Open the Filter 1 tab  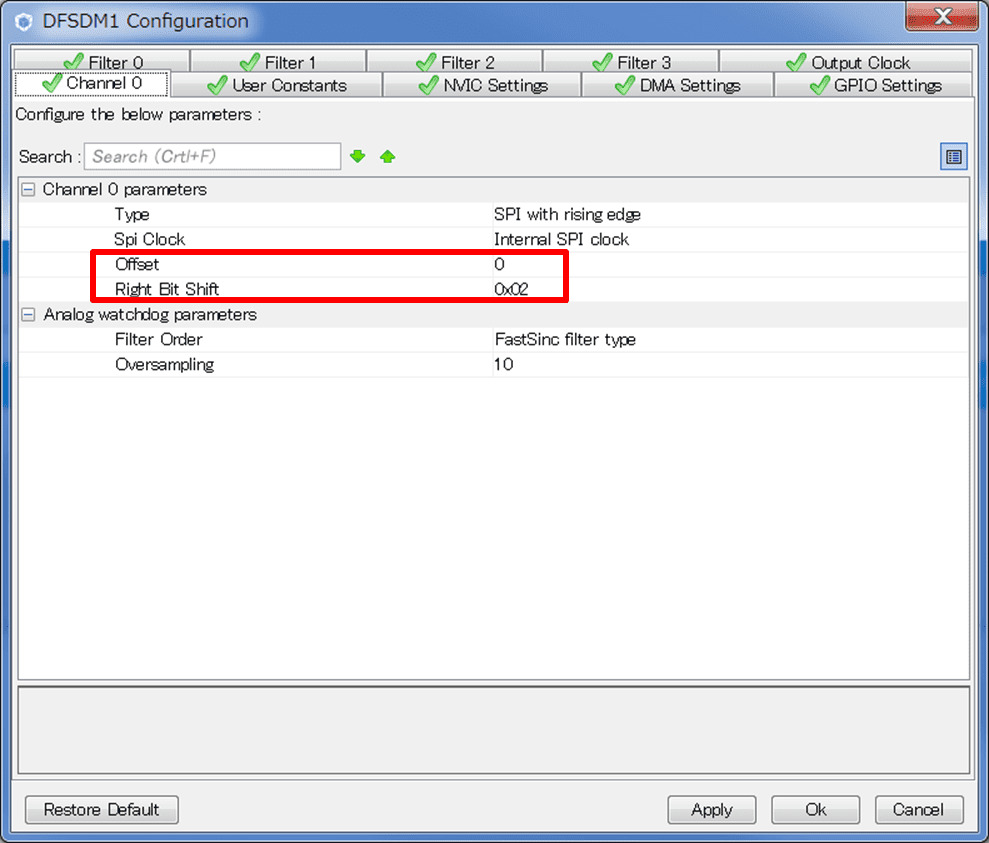click(277, 62)
